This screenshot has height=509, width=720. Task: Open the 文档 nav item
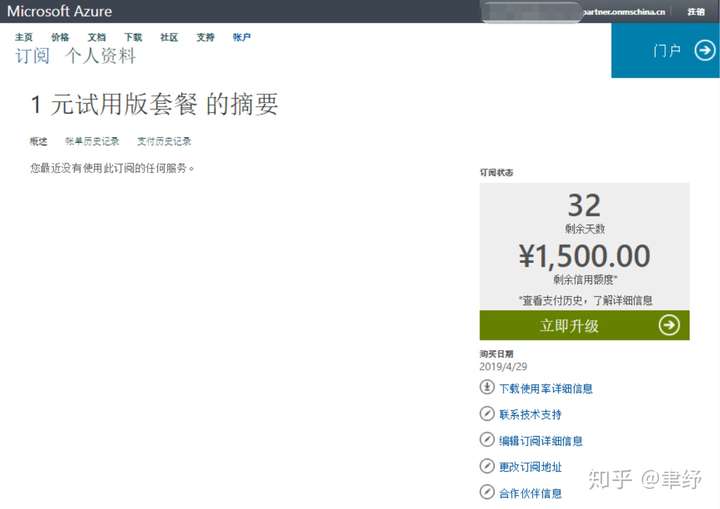point(96,37)
